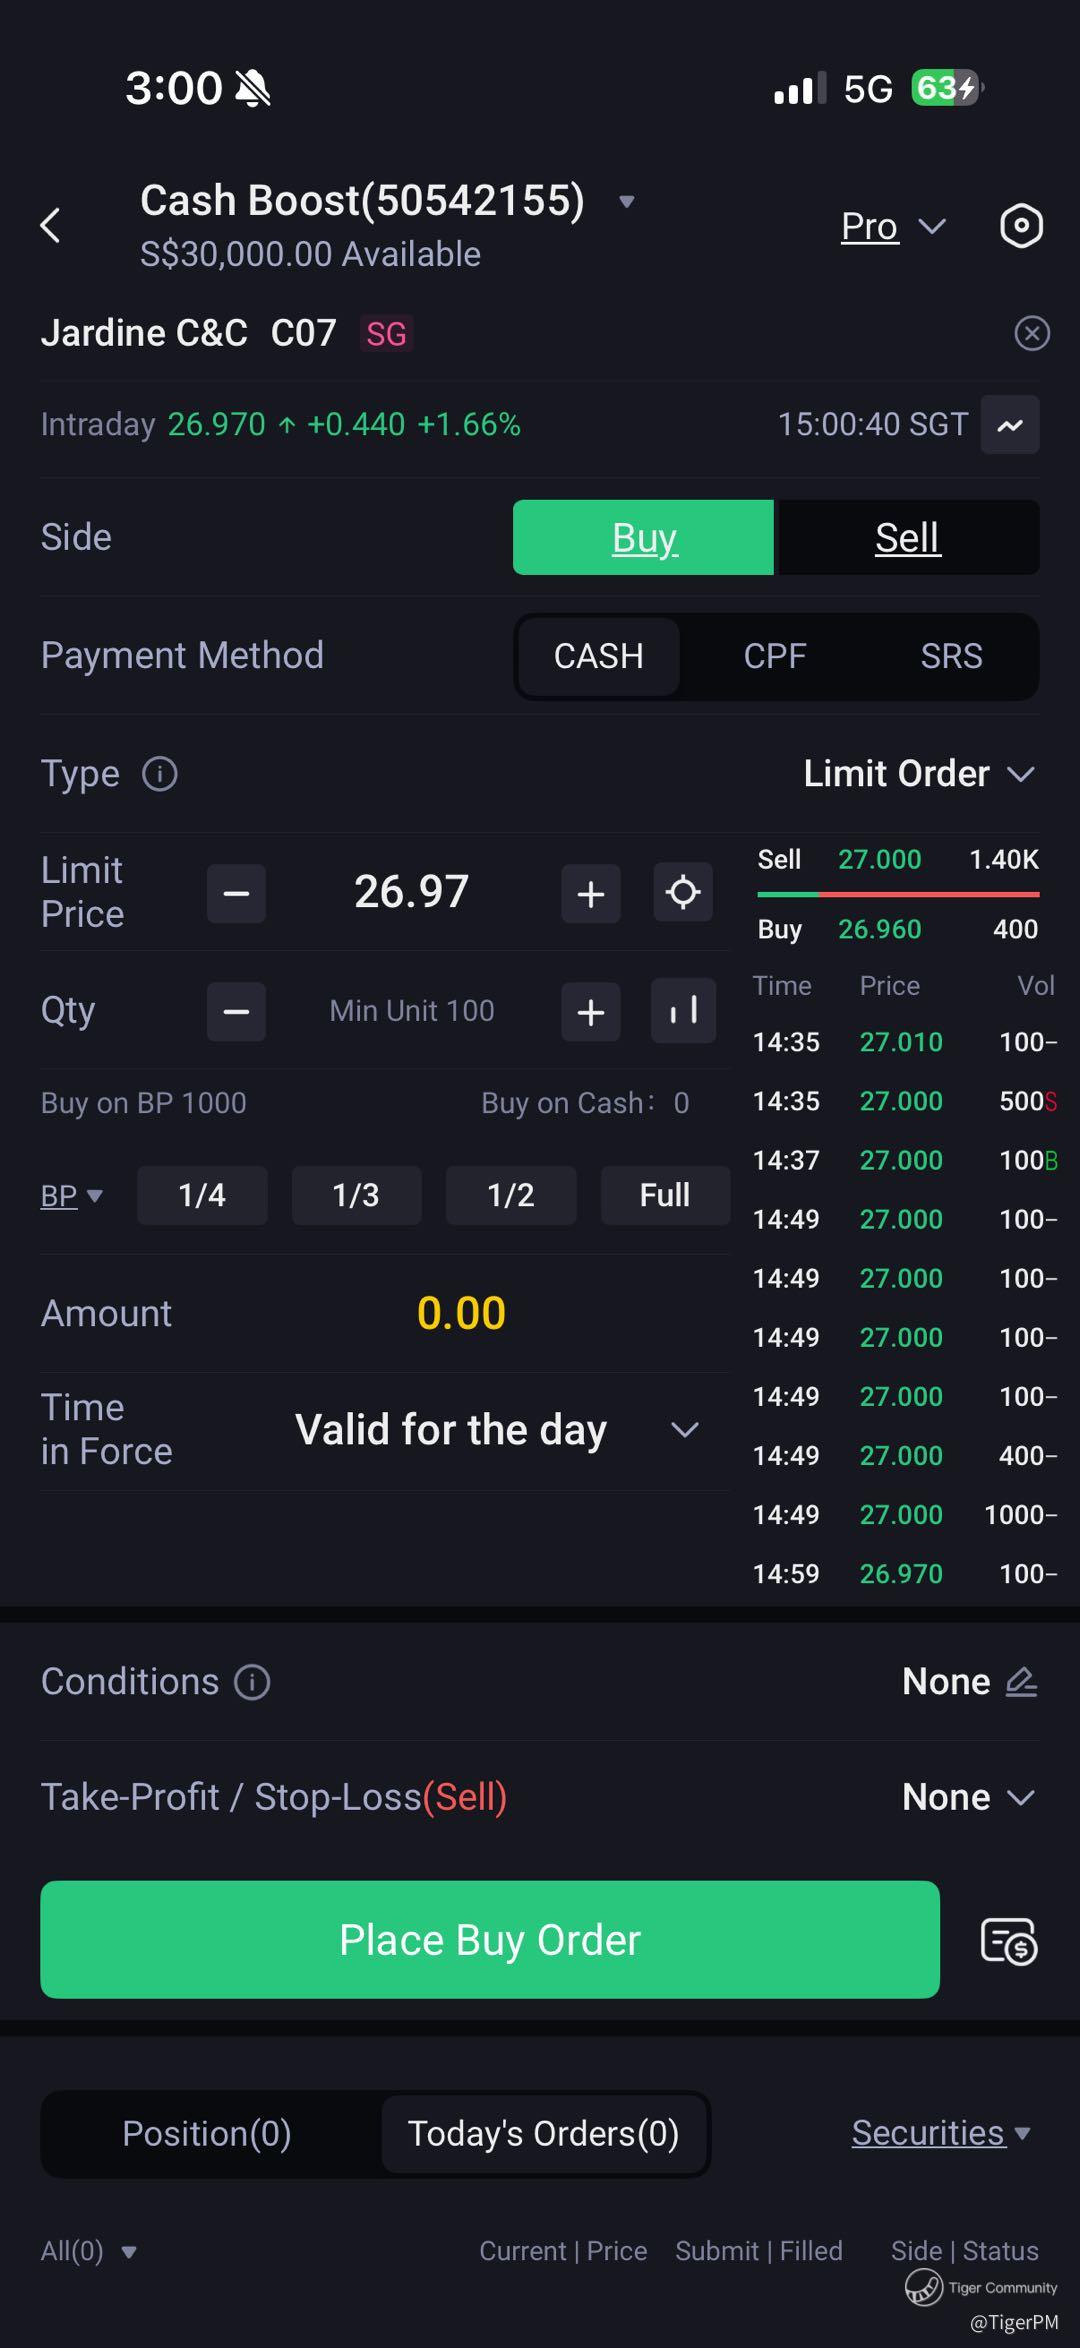1080x2348 pixels.
Task: Open the intraday mini chart icon
Action: click(x=1010, y=425)
